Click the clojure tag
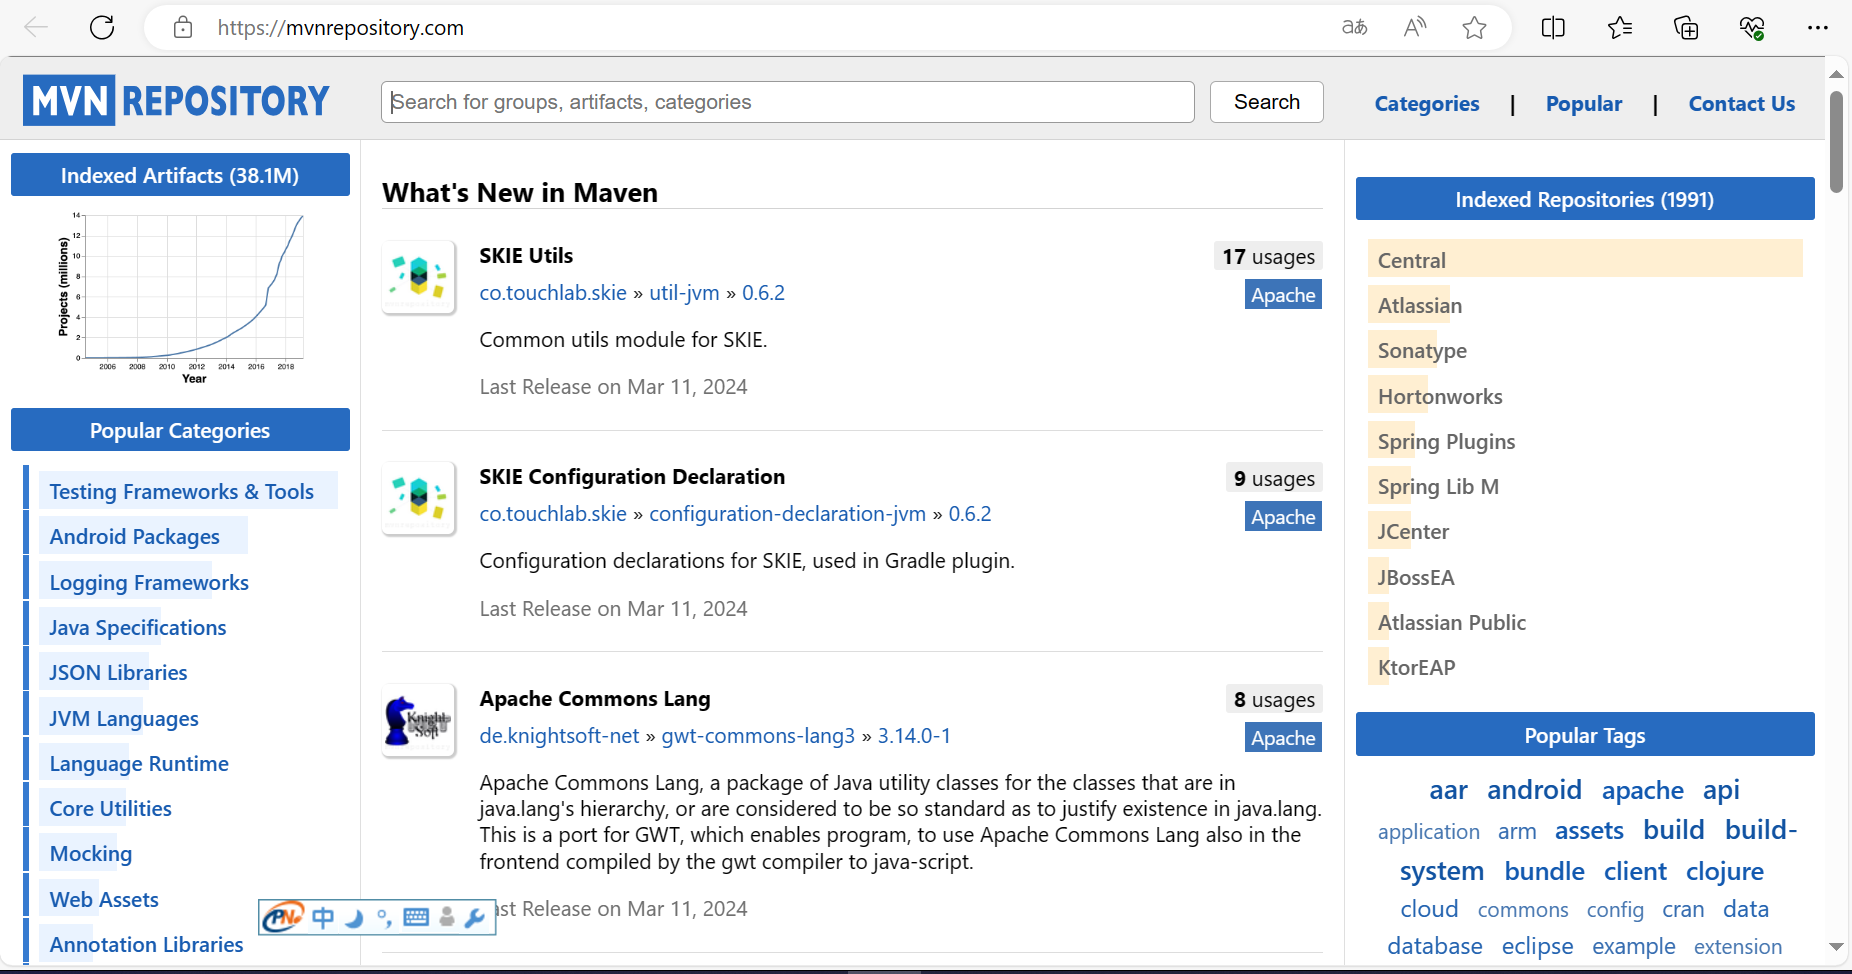 pyautogui.click(x=1725, y=872)
